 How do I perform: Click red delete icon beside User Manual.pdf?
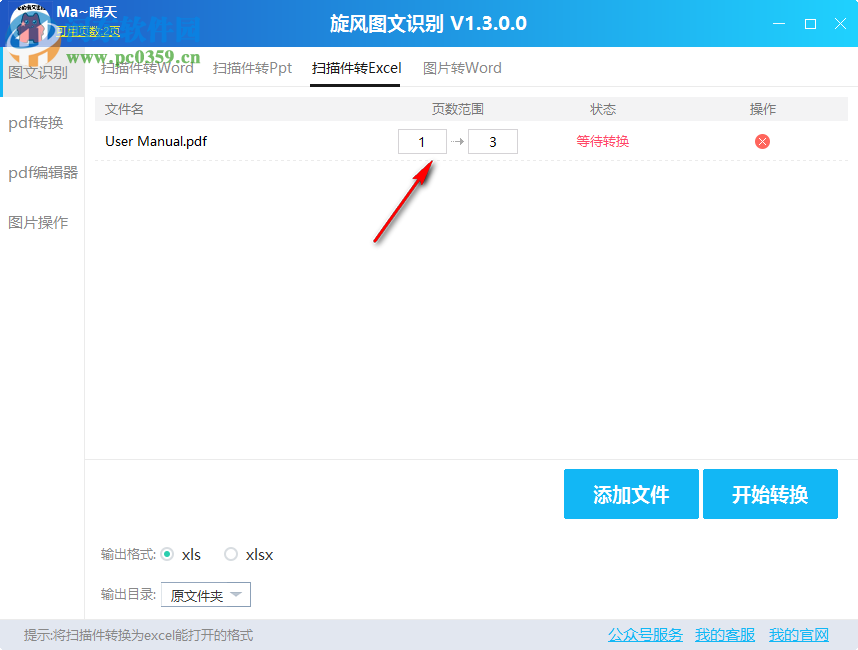pyautogui.click(x=762, y=141)
